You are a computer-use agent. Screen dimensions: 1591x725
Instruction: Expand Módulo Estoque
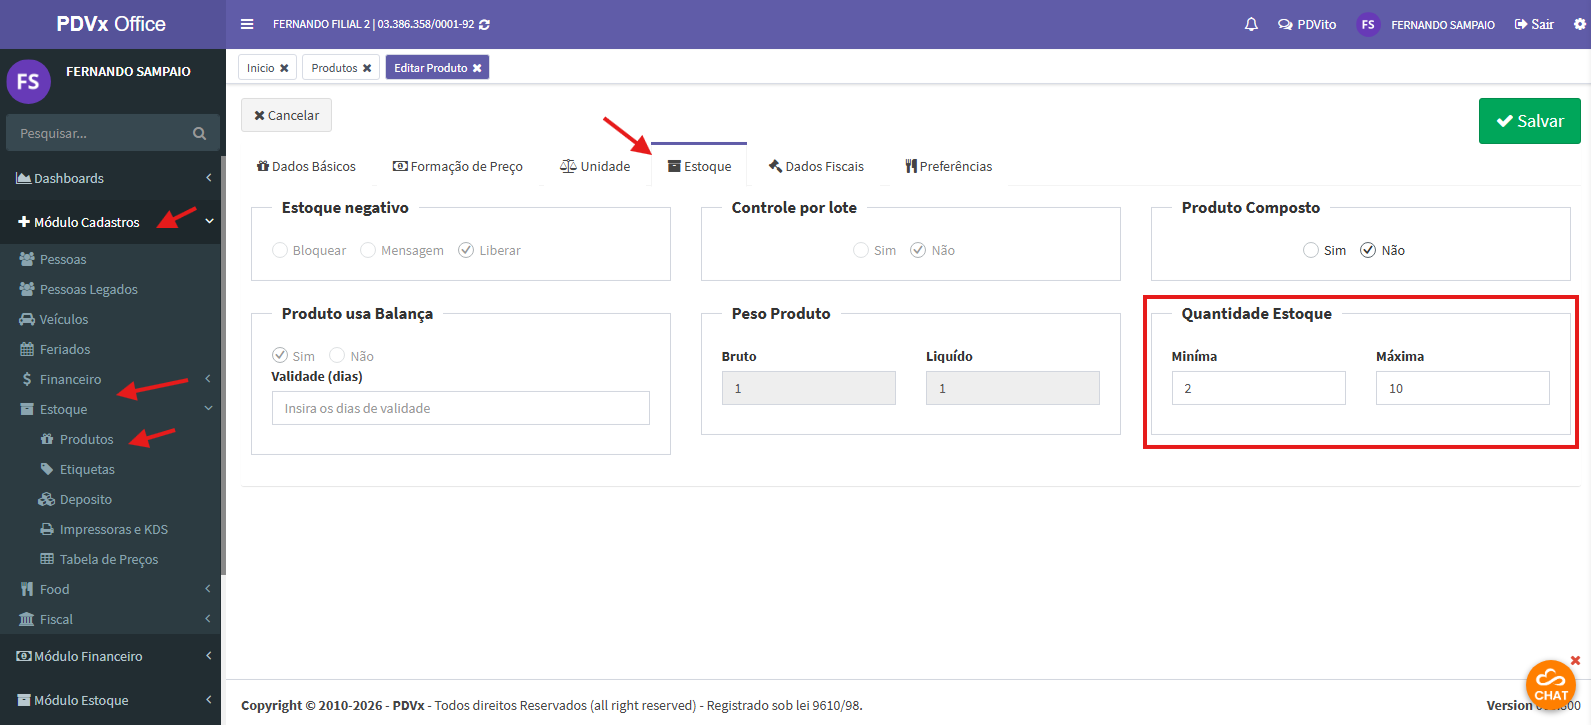point(110,700)
